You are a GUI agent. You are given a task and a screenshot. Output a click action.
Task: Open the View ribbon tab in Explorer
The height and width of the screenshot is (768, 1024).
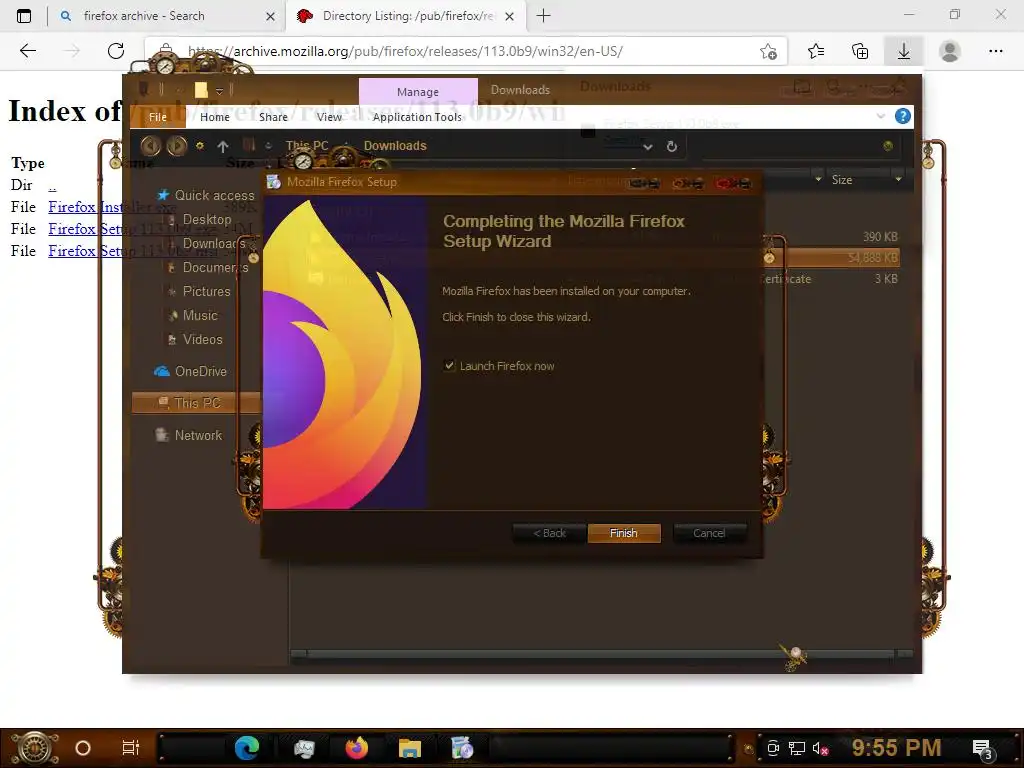click(x=329, y=117)
